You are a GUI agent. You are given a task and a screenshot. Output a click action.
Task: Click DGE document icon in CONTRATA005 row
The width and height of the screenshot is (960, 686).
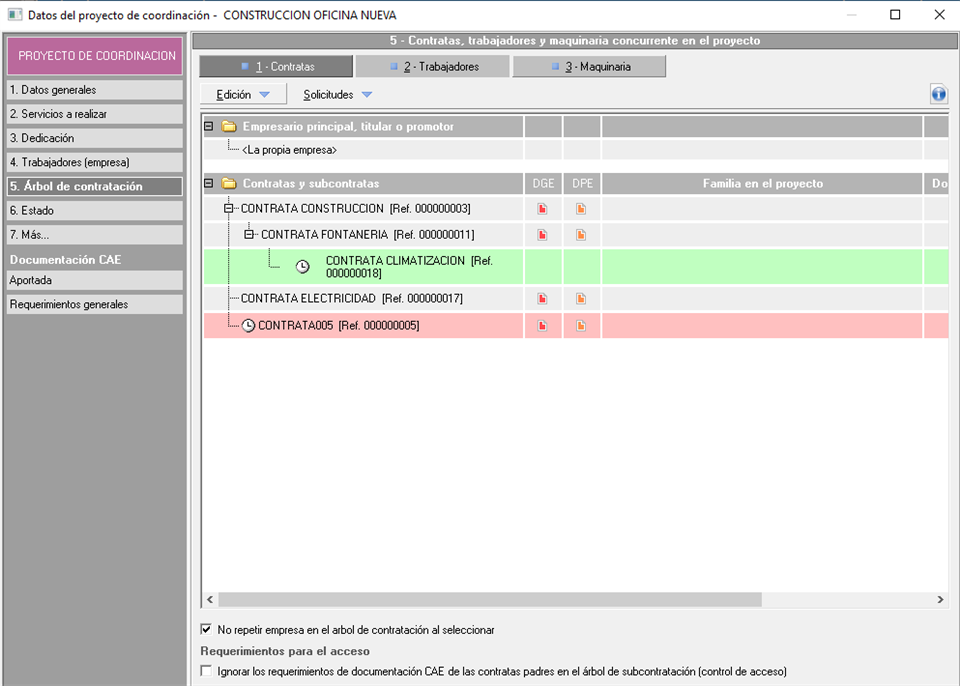click(x=543, y=326)
